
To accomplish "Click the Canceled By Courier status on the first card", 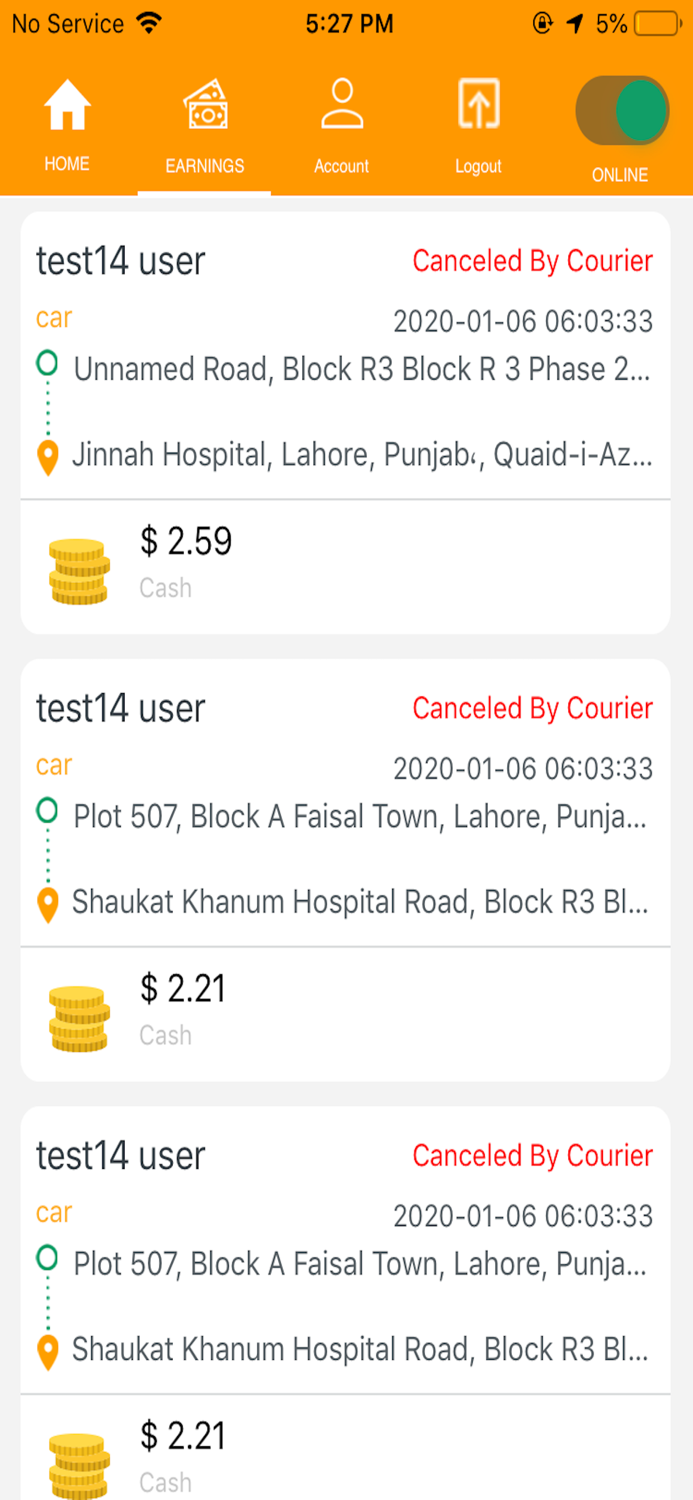I will pos(532,261).
